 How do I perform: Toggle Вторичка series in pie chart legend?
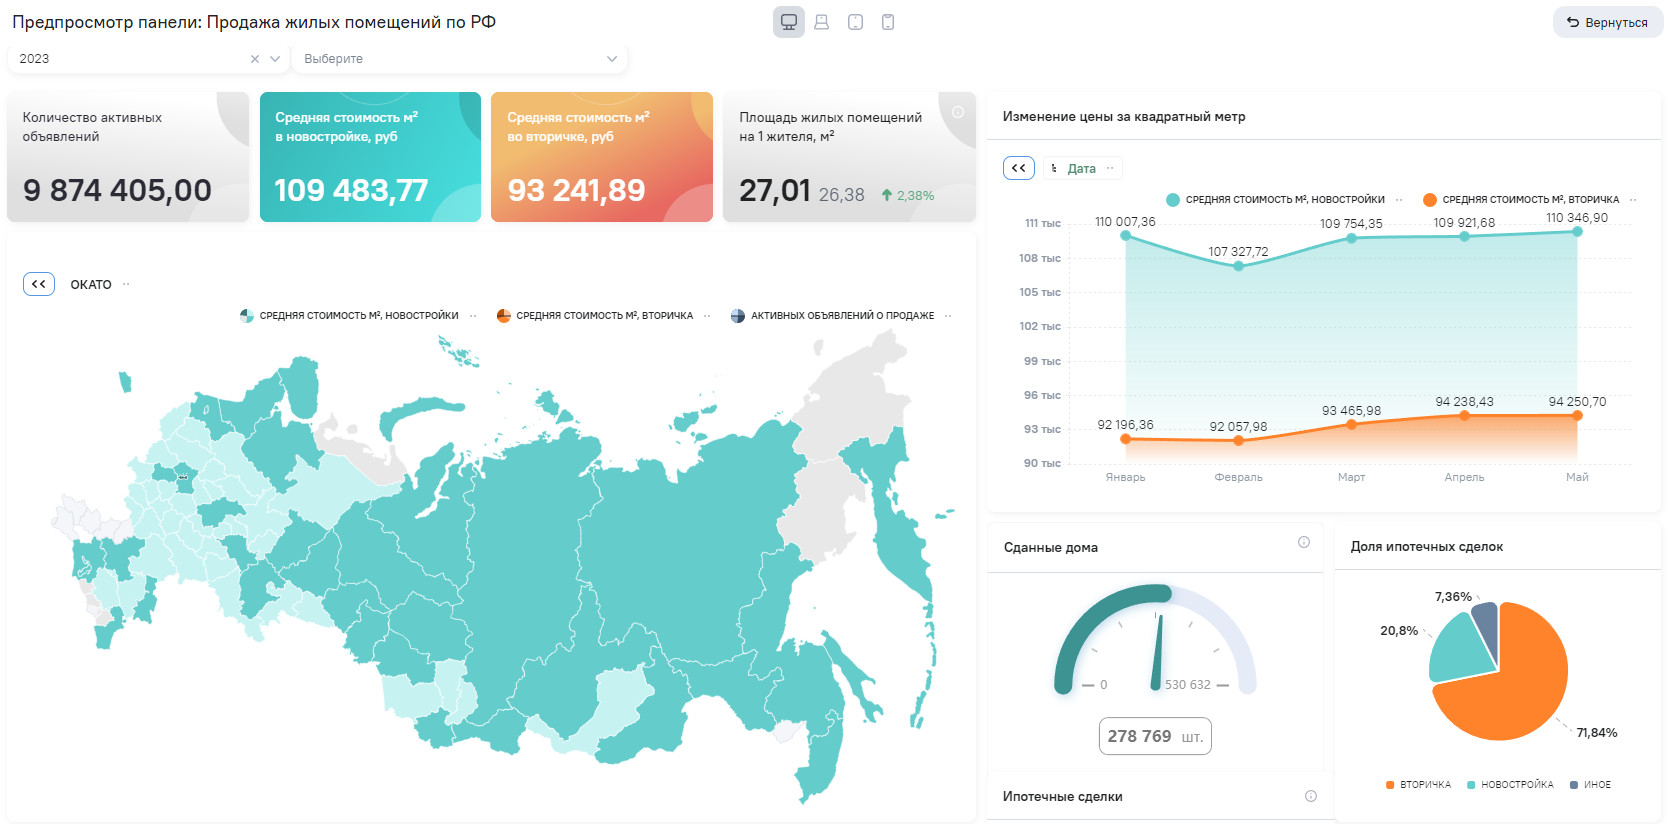[1418, 785]
